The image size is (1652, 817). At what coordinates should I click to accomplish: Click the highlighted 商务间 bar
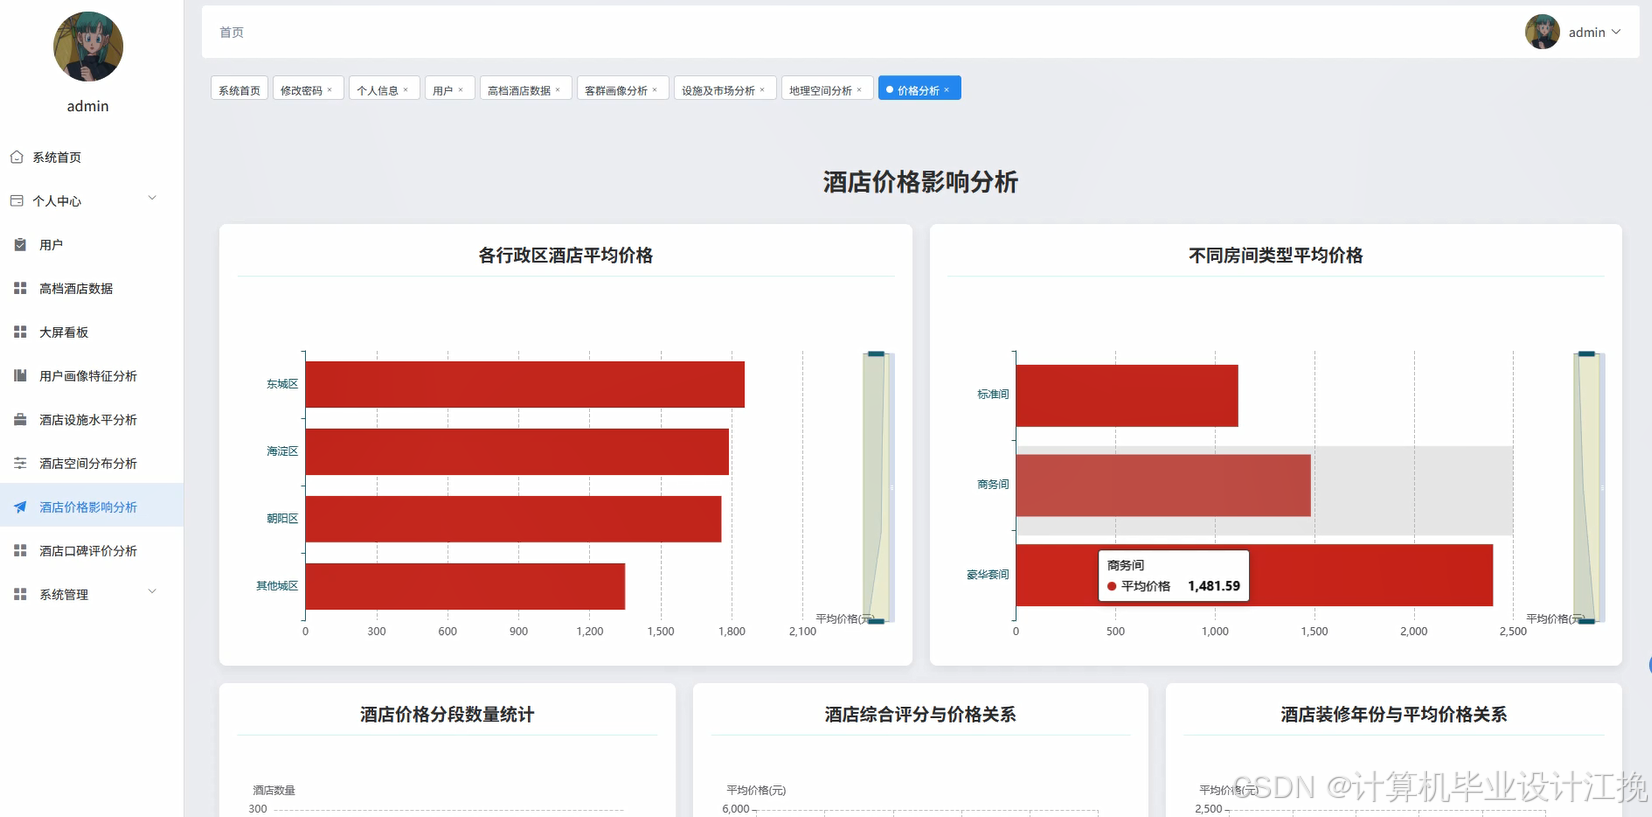(1163, 485)
